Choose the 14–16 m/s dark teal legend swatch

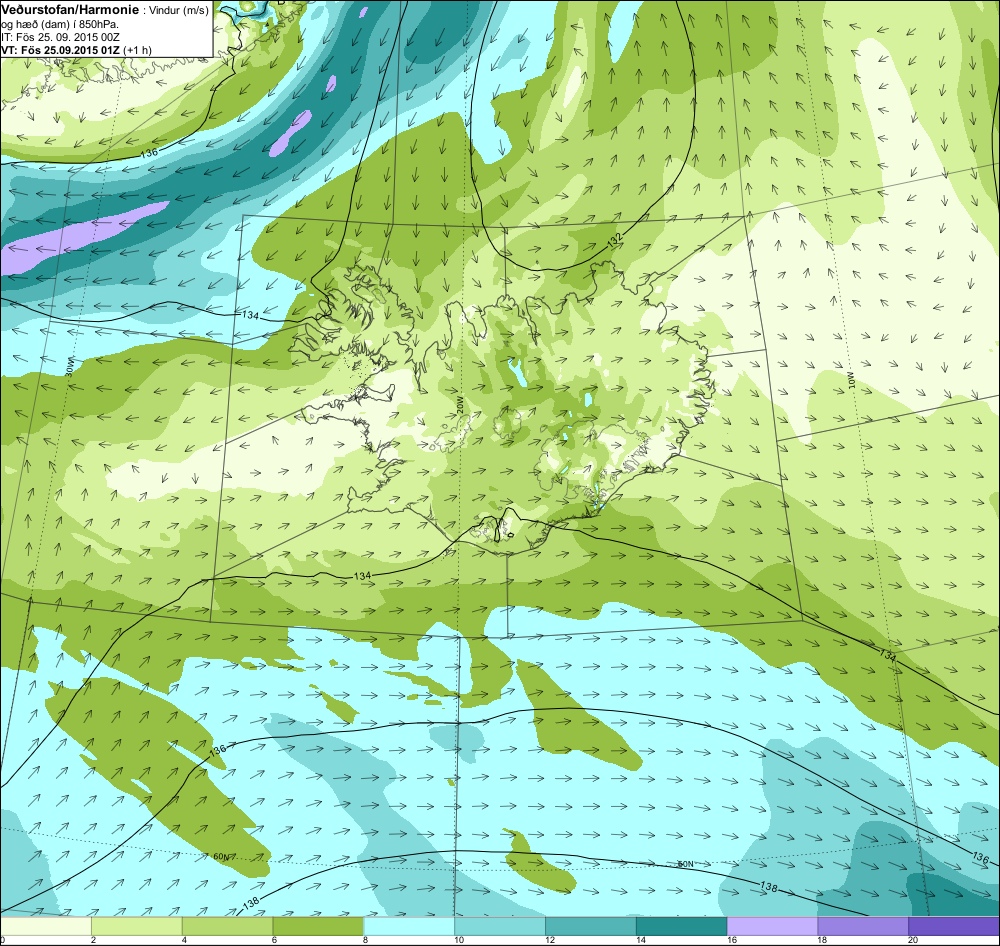(x=682, y=926)
